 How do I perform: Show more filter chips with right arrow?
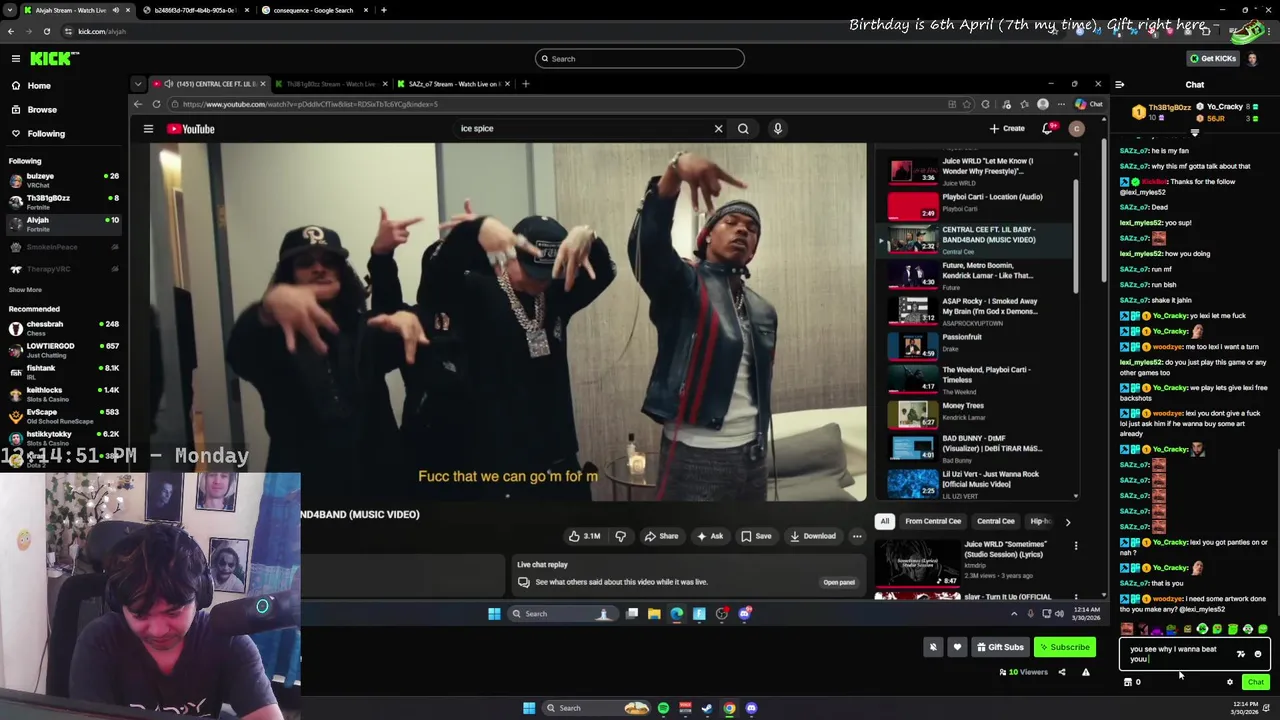click(1067, 522)
